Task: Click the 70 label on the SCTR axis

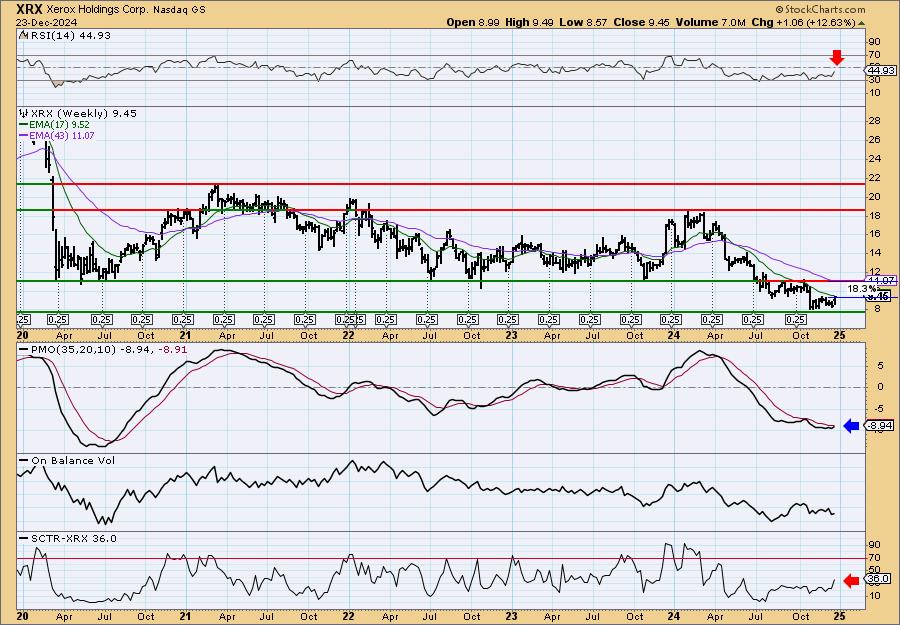Action: (874, 557)
